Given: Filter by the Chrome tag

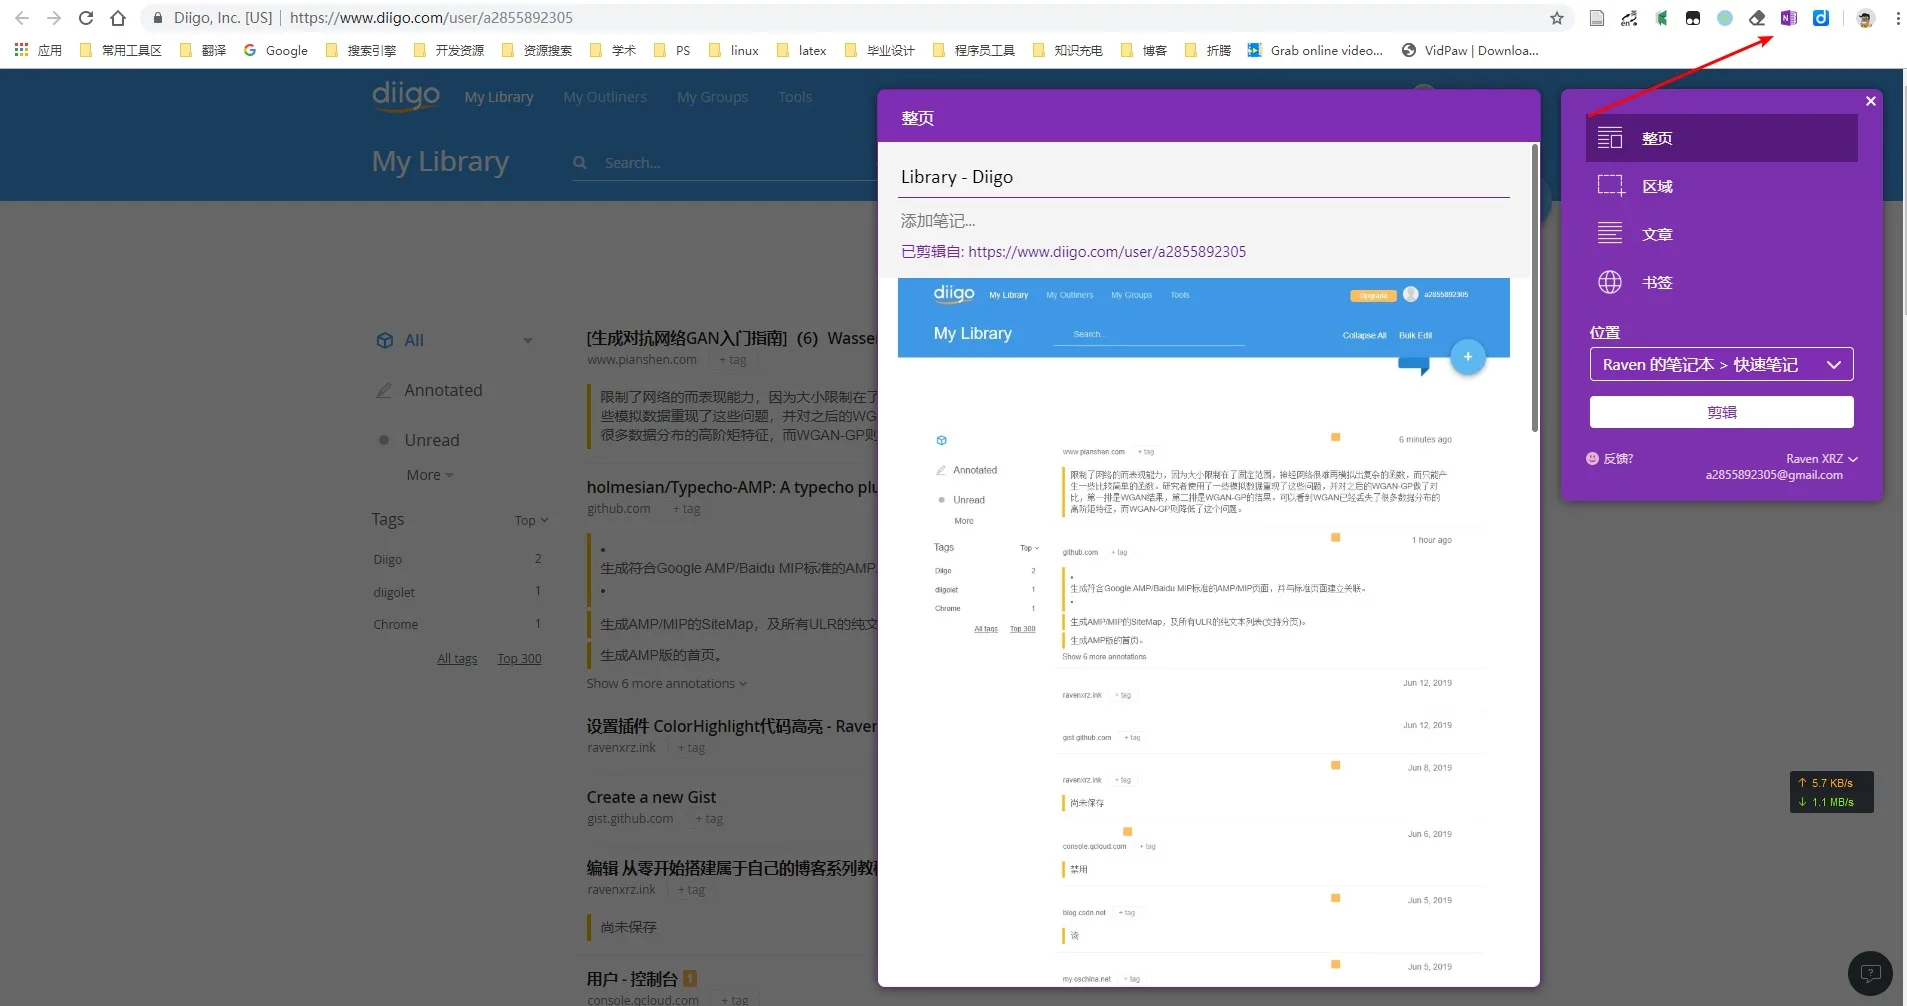Looking at the screenshot, I should (396, 624).
